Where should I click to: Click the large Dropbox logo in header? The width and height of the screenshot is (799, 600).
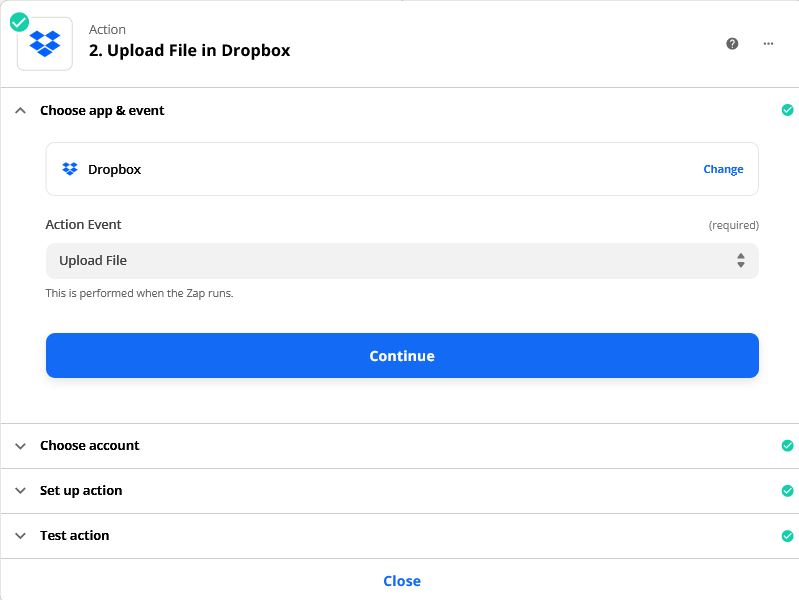point(45,44)
